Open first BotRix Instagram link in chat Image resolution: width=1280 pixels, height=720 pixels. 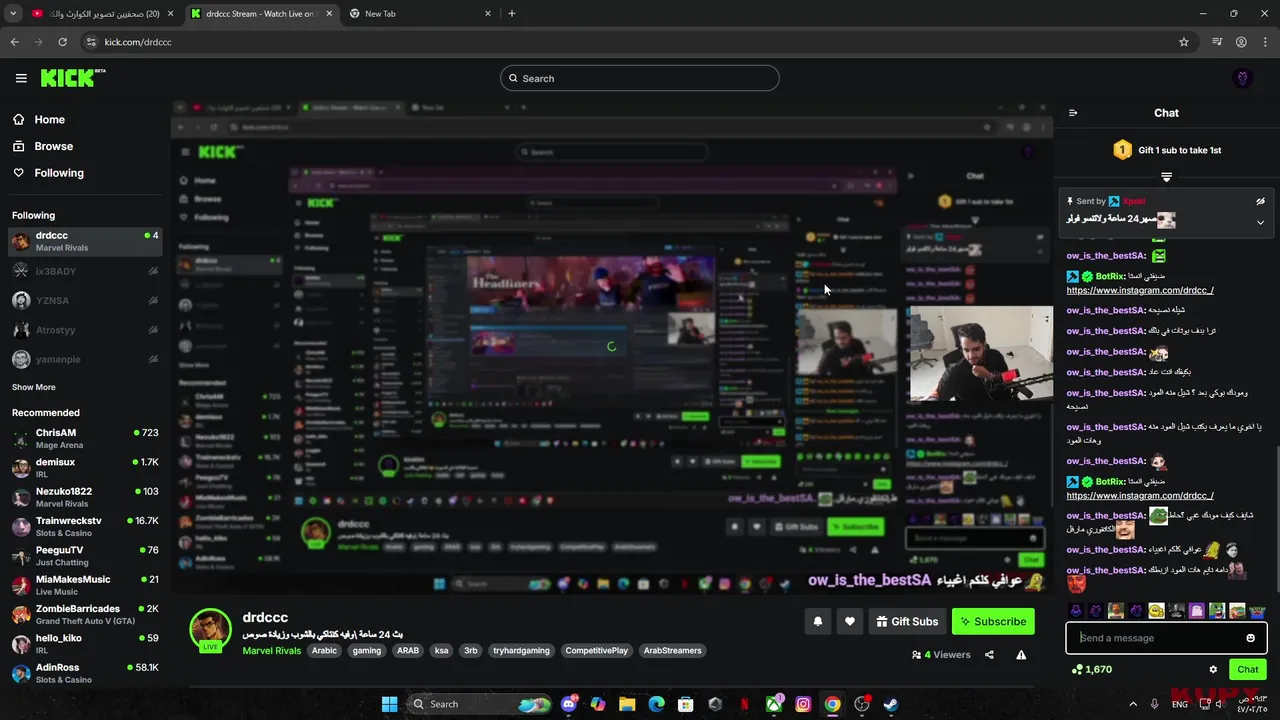1140,290
